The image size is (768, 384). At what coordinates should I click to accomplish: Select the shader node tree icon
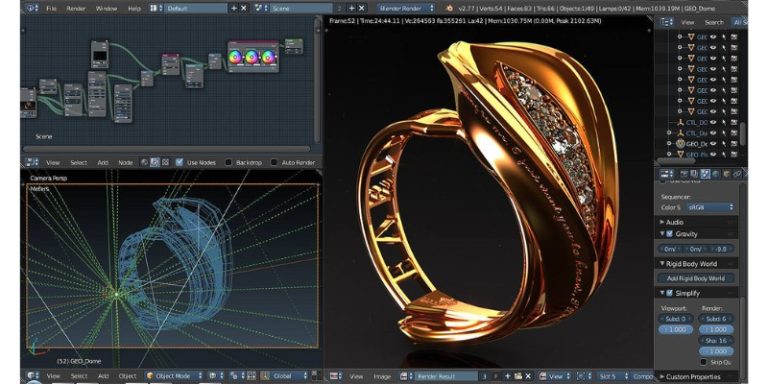click(x=144, y=162)
